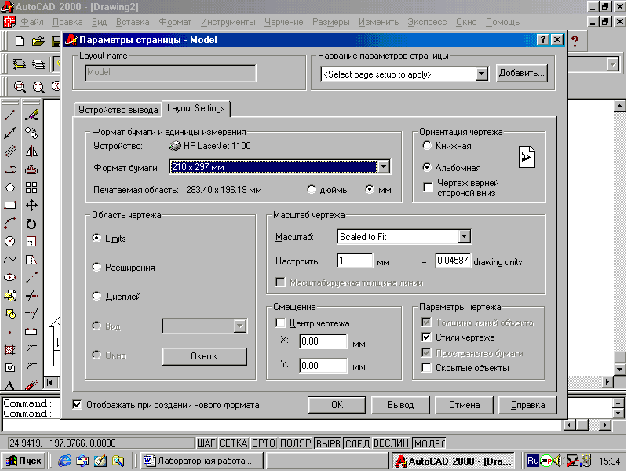626x471 pixels.
Task: Click the Zoom Realtime magnifier icon
Action: pyautogui.click(x=20, y=87)
